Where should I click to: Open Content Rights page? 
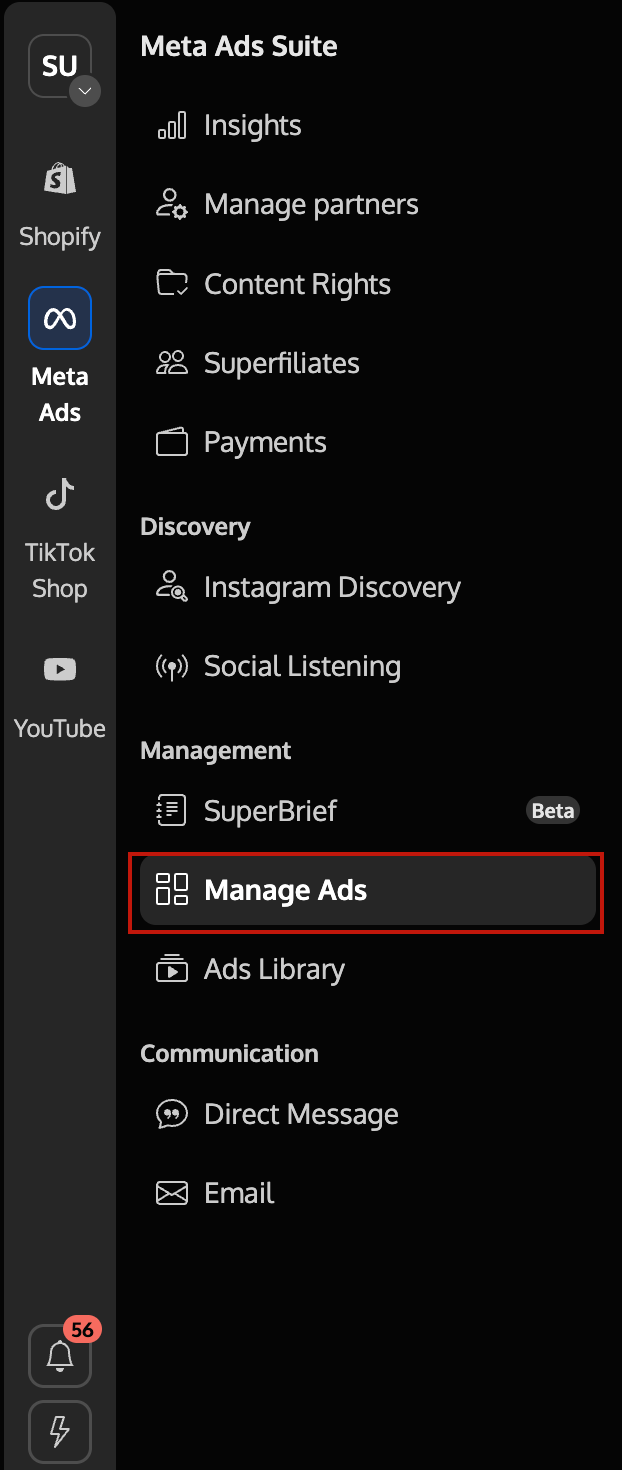[297, 284]
